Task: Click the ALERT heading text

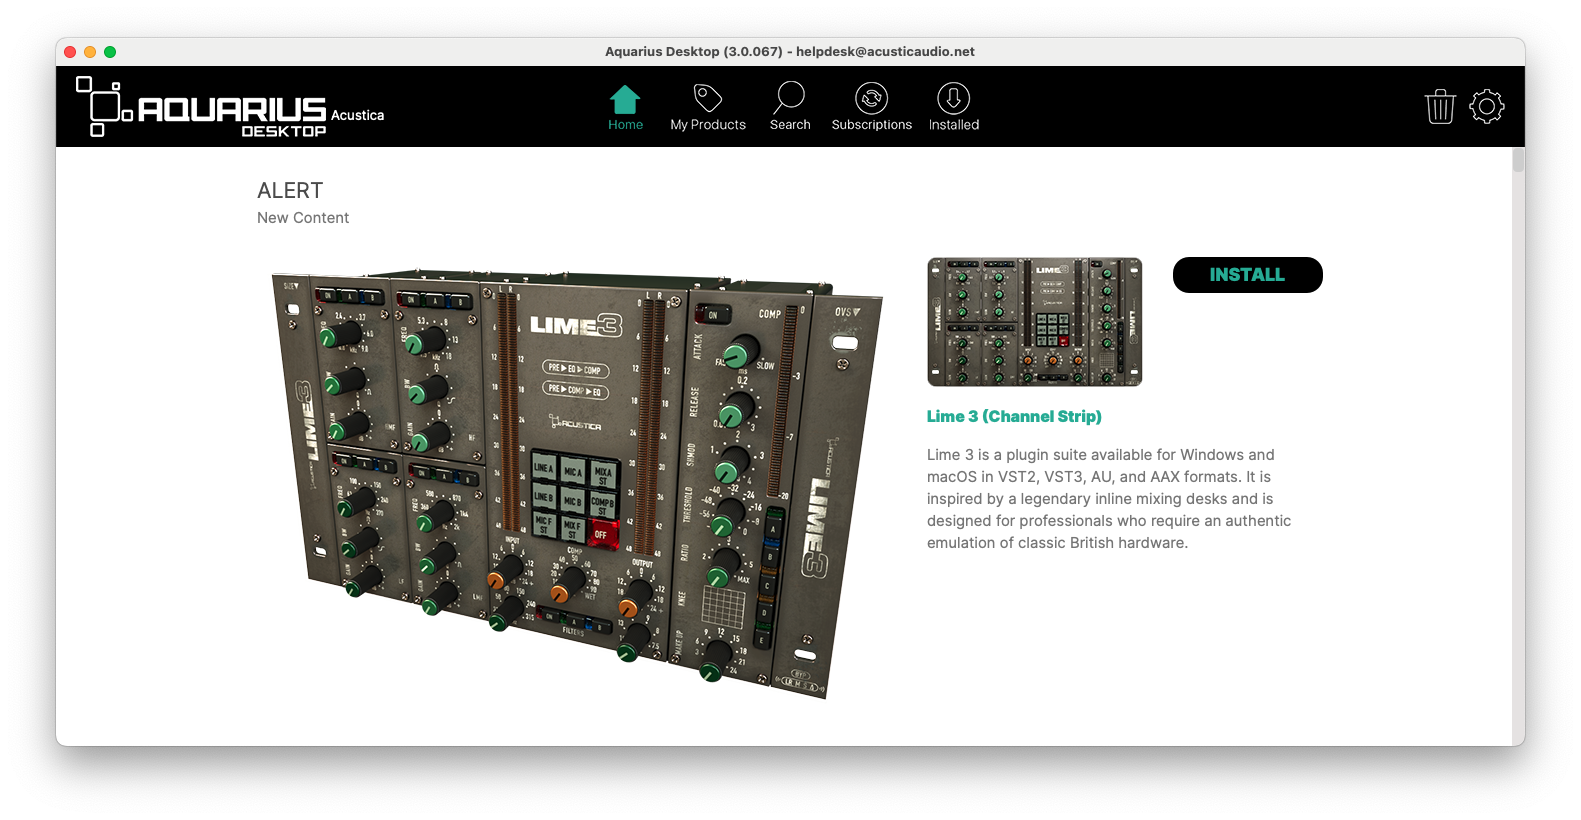Action: tap(290, 191)
